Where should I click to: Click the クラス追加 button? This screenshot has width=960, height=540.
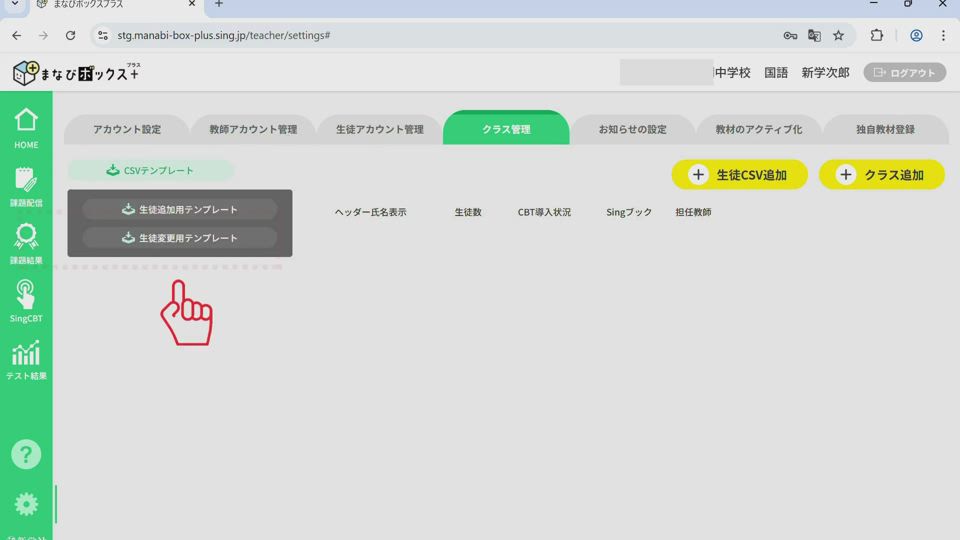[881, 175]
